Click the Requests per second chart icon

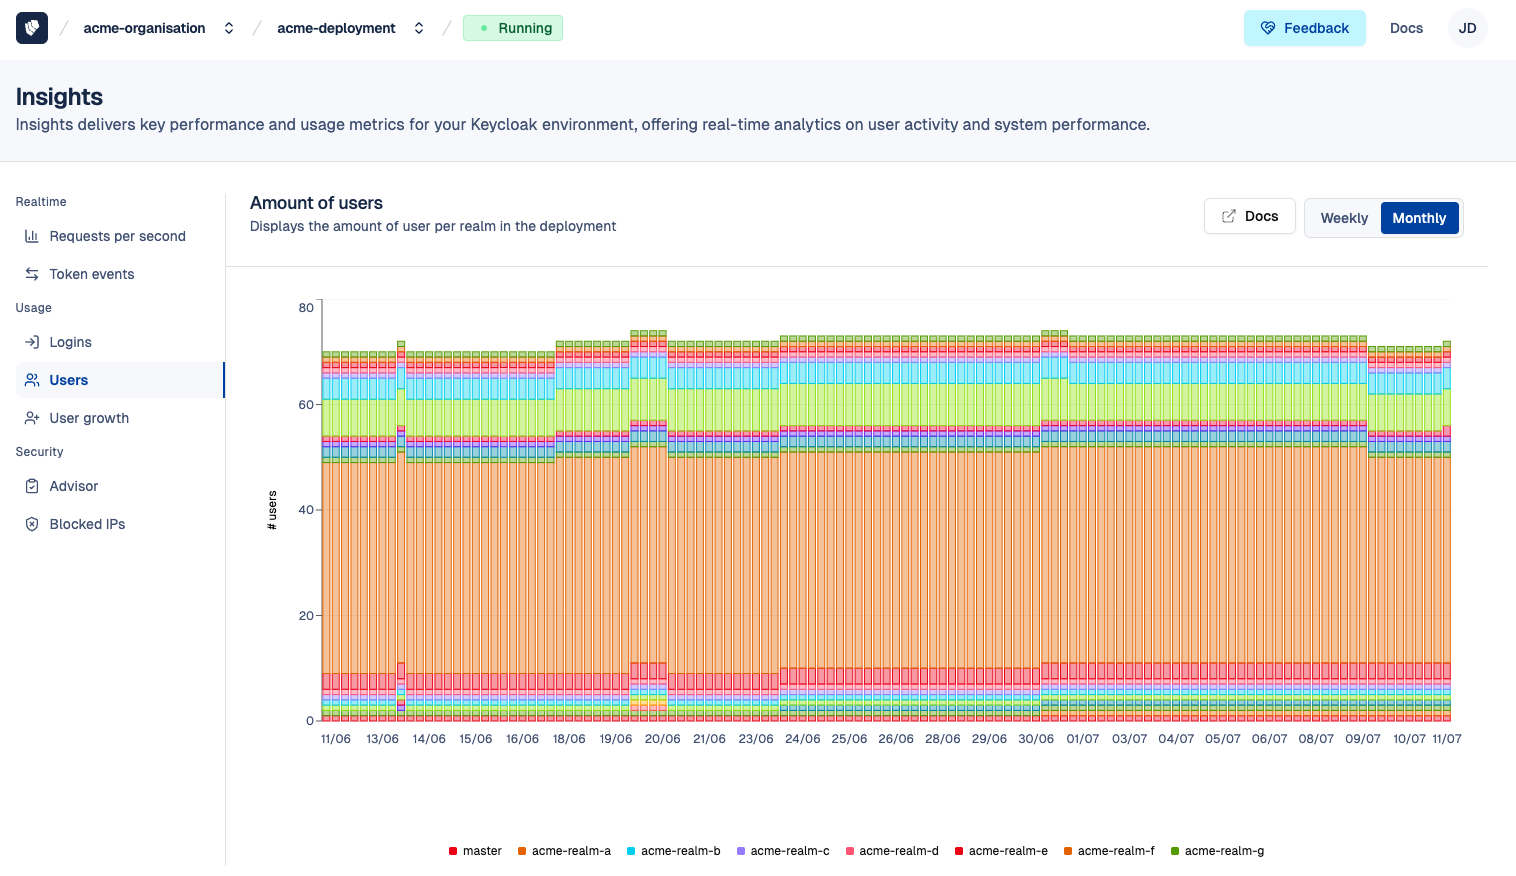32,236
